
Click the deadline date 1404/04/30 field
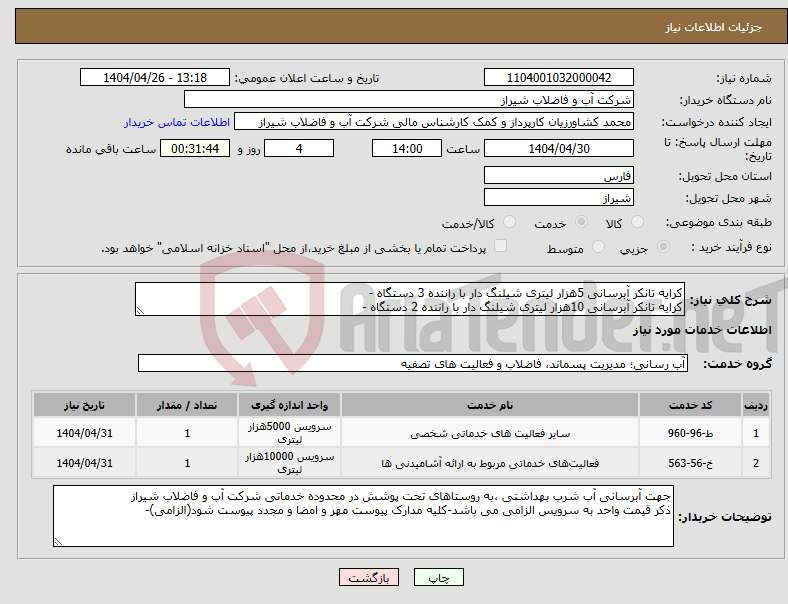click(x=559, y=148)
